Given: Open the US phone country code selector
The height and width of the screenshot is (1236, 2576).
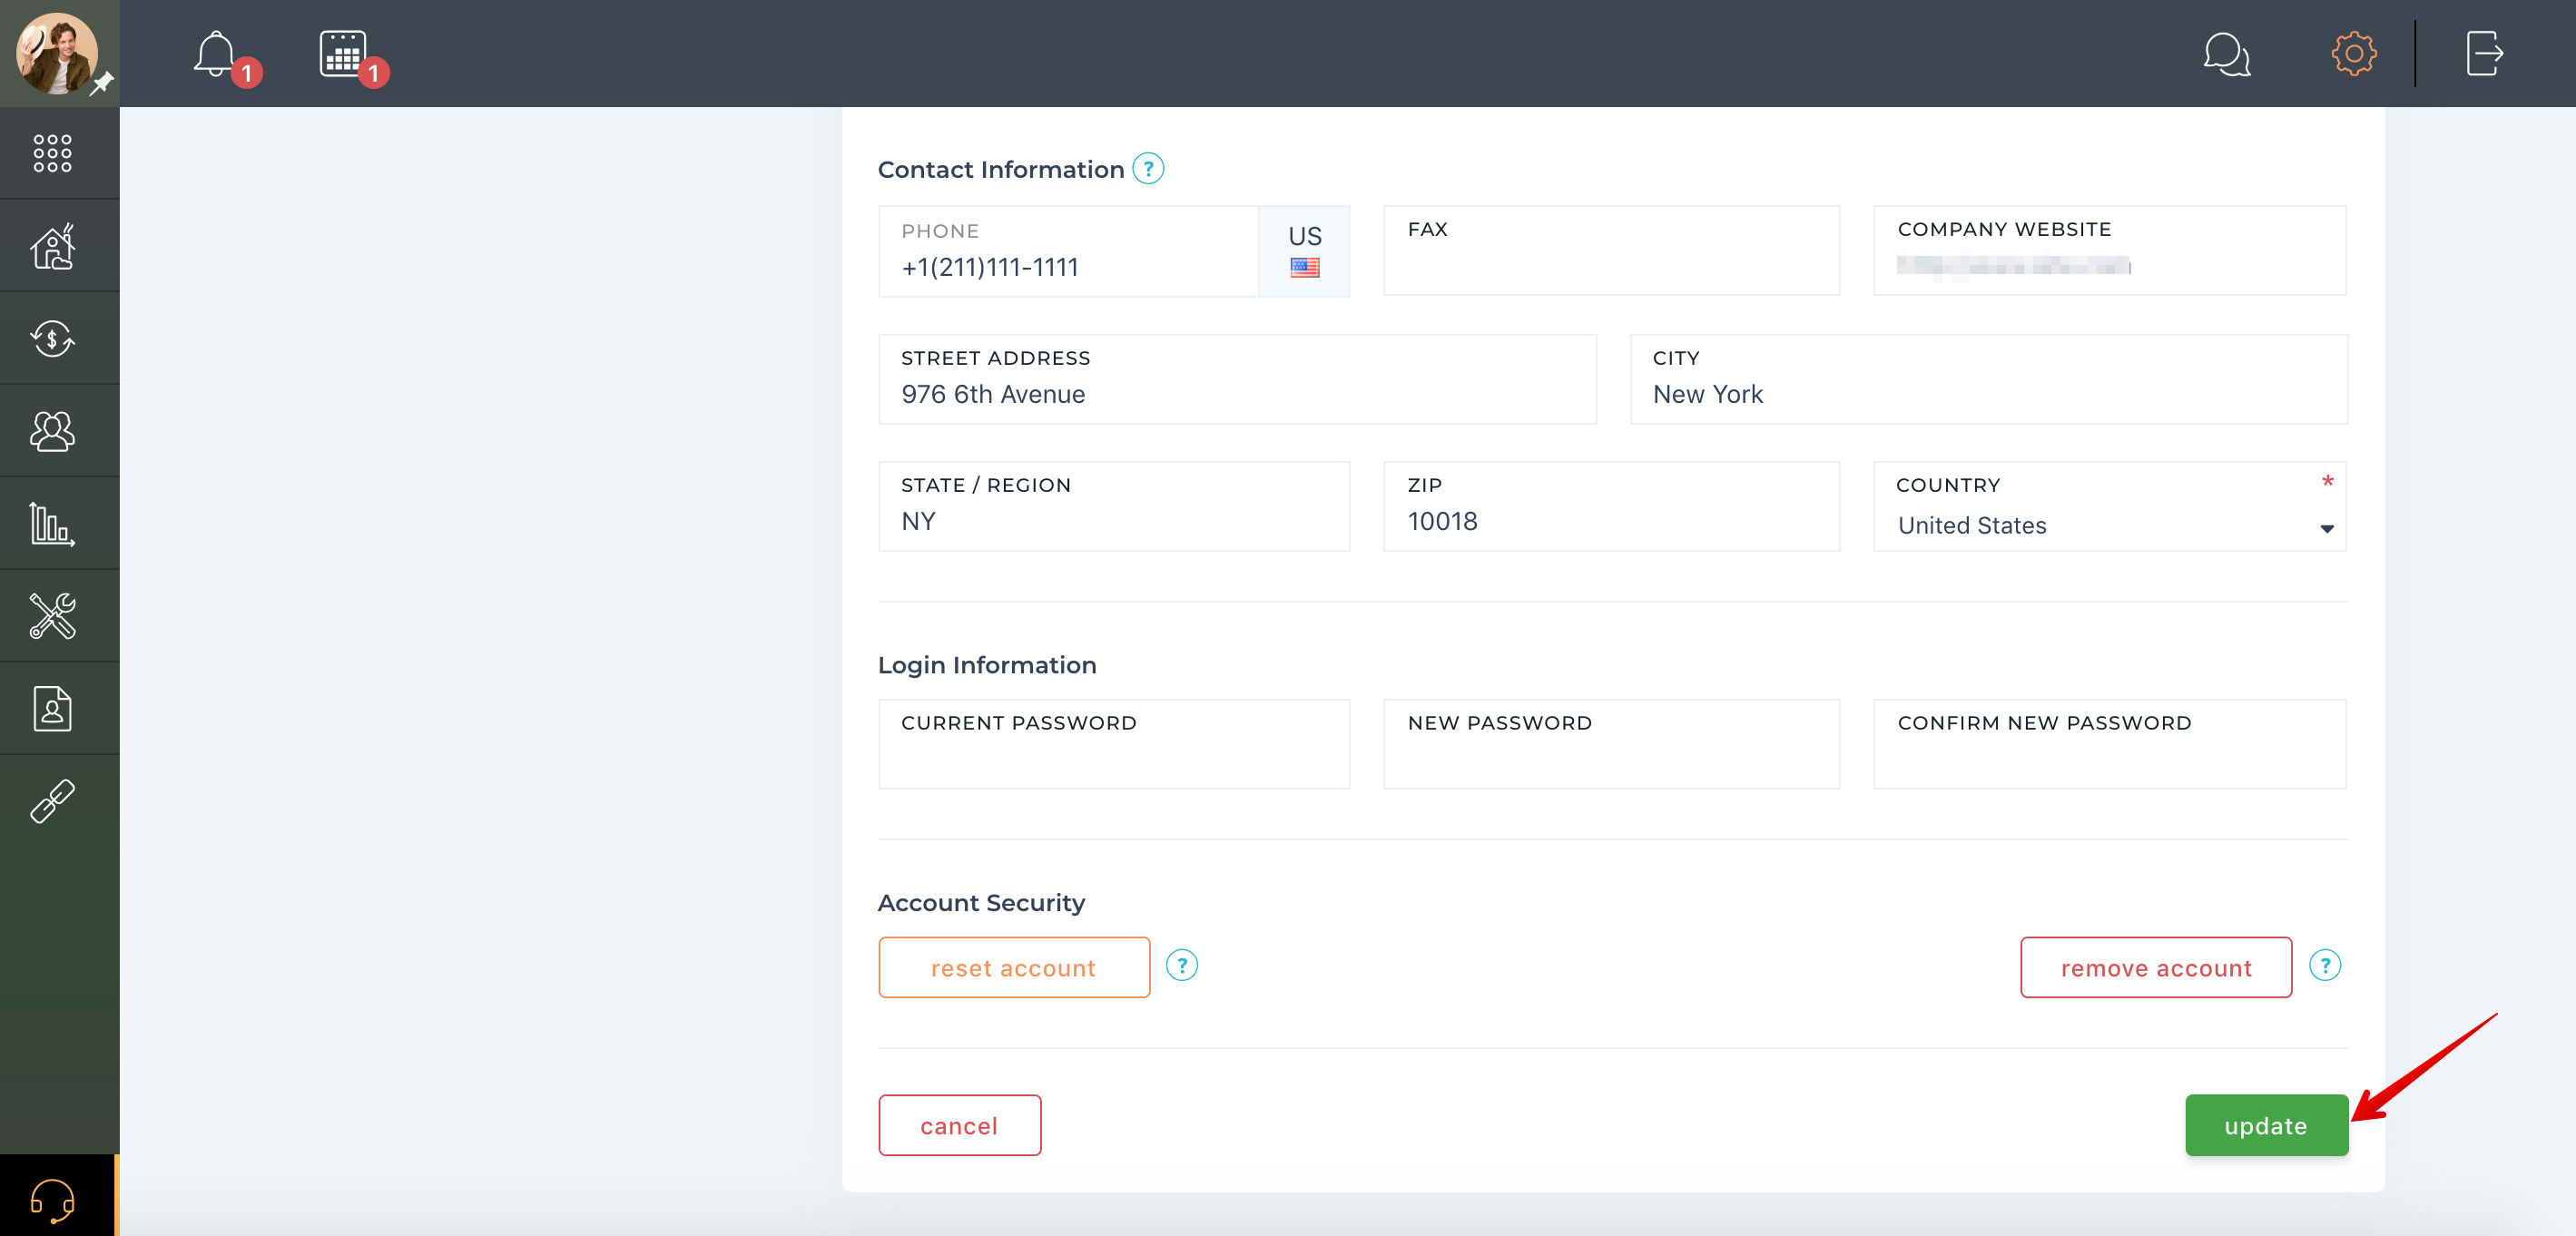Looking at the screenshot, I should click(x=1304, y=251).
